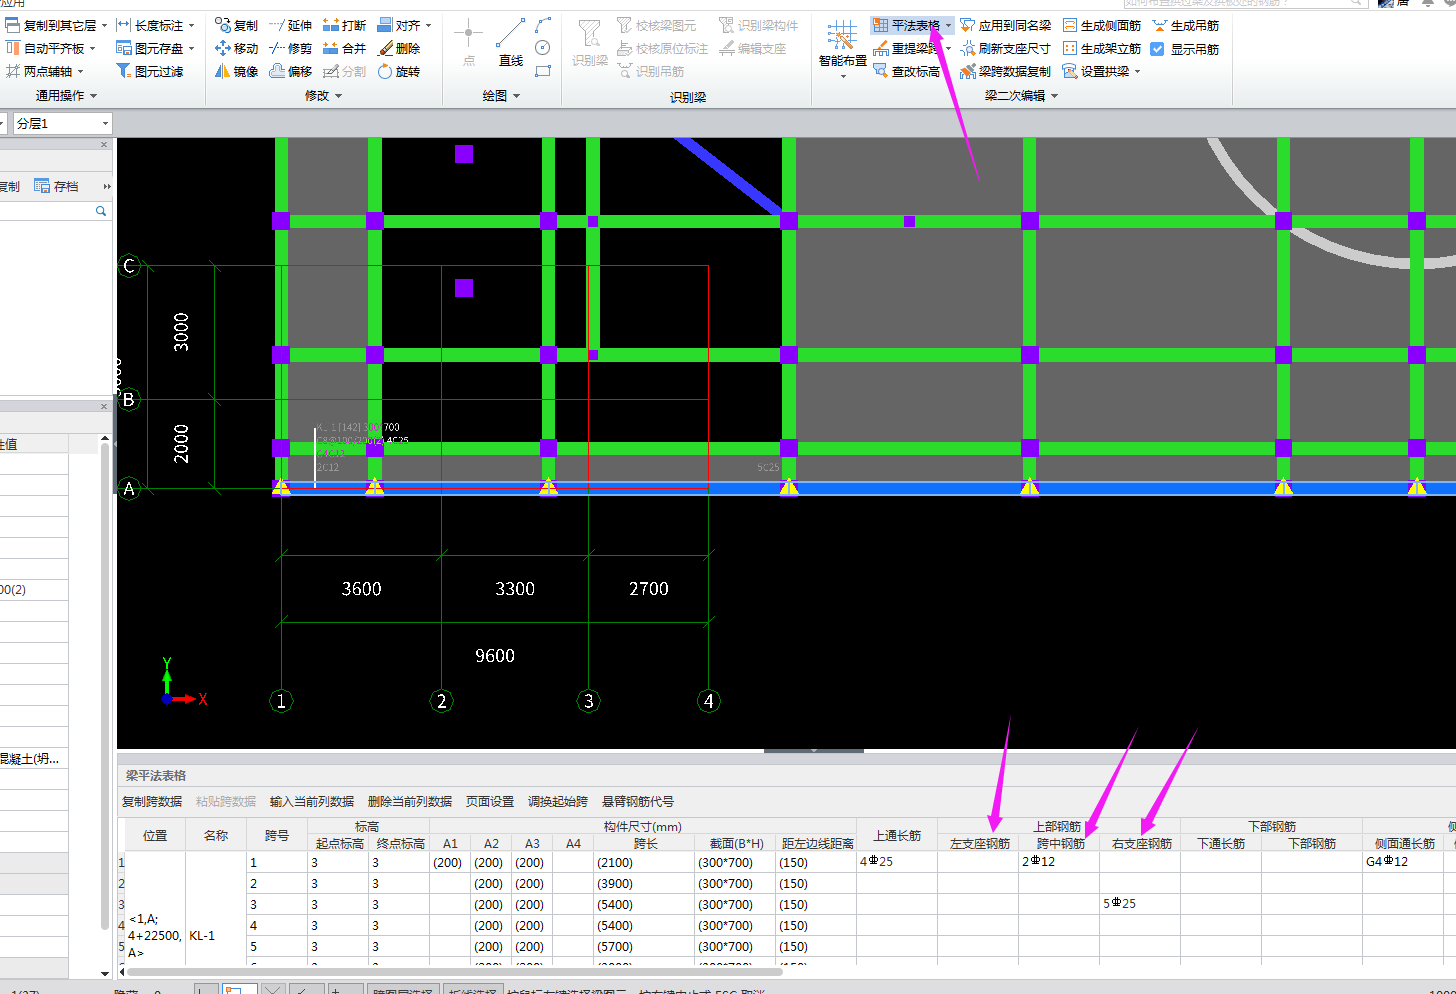This screenshot has height=994, width=1456.
Task: Click 调换起始跨 button
Action: (x=558, y=801)
